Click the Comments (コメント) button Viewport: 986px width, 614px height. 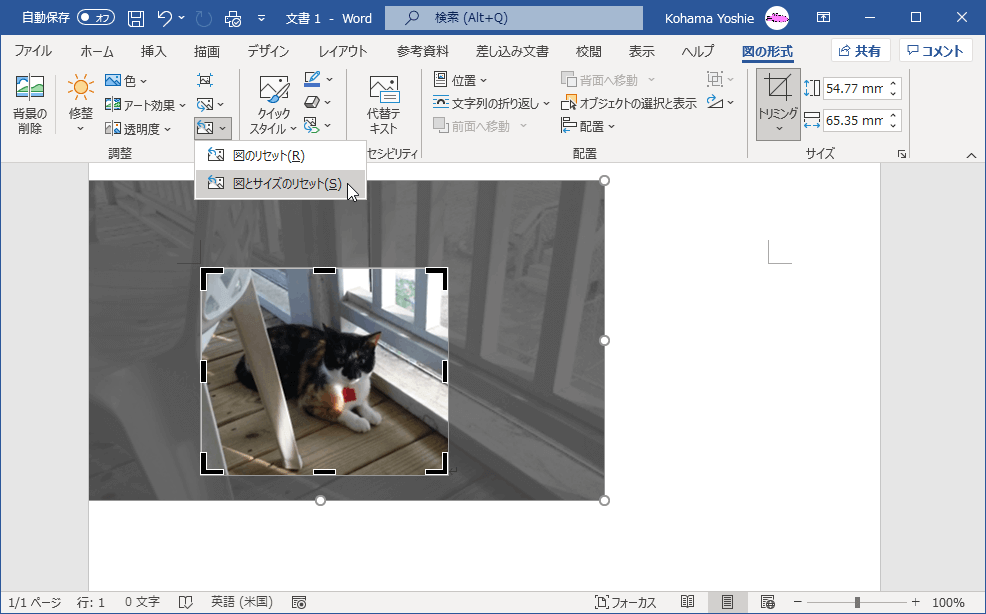point(935,51)
